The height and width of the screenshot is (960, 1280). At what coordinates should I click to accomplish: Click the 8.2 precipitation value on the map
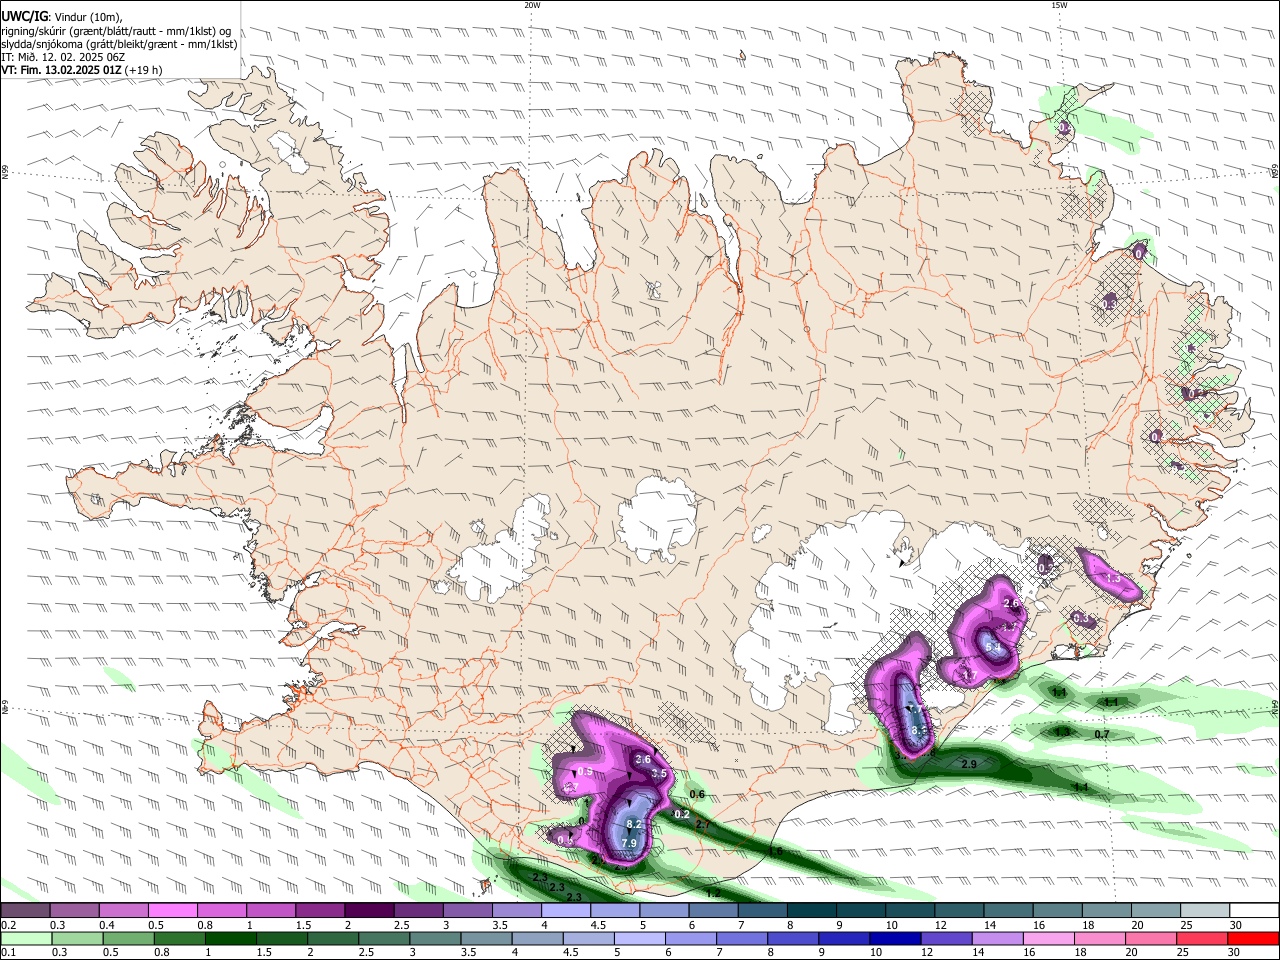tap(633, 824)
